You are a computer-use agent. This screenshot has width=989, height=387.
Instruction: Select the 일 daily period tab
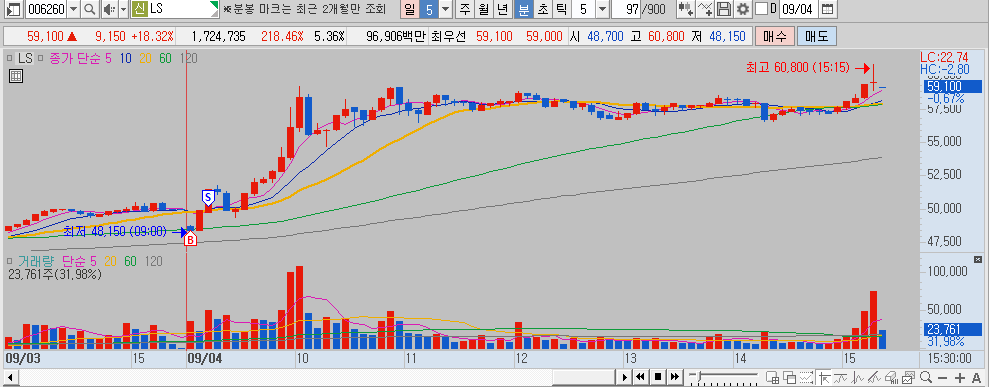(x=410, y=9)
